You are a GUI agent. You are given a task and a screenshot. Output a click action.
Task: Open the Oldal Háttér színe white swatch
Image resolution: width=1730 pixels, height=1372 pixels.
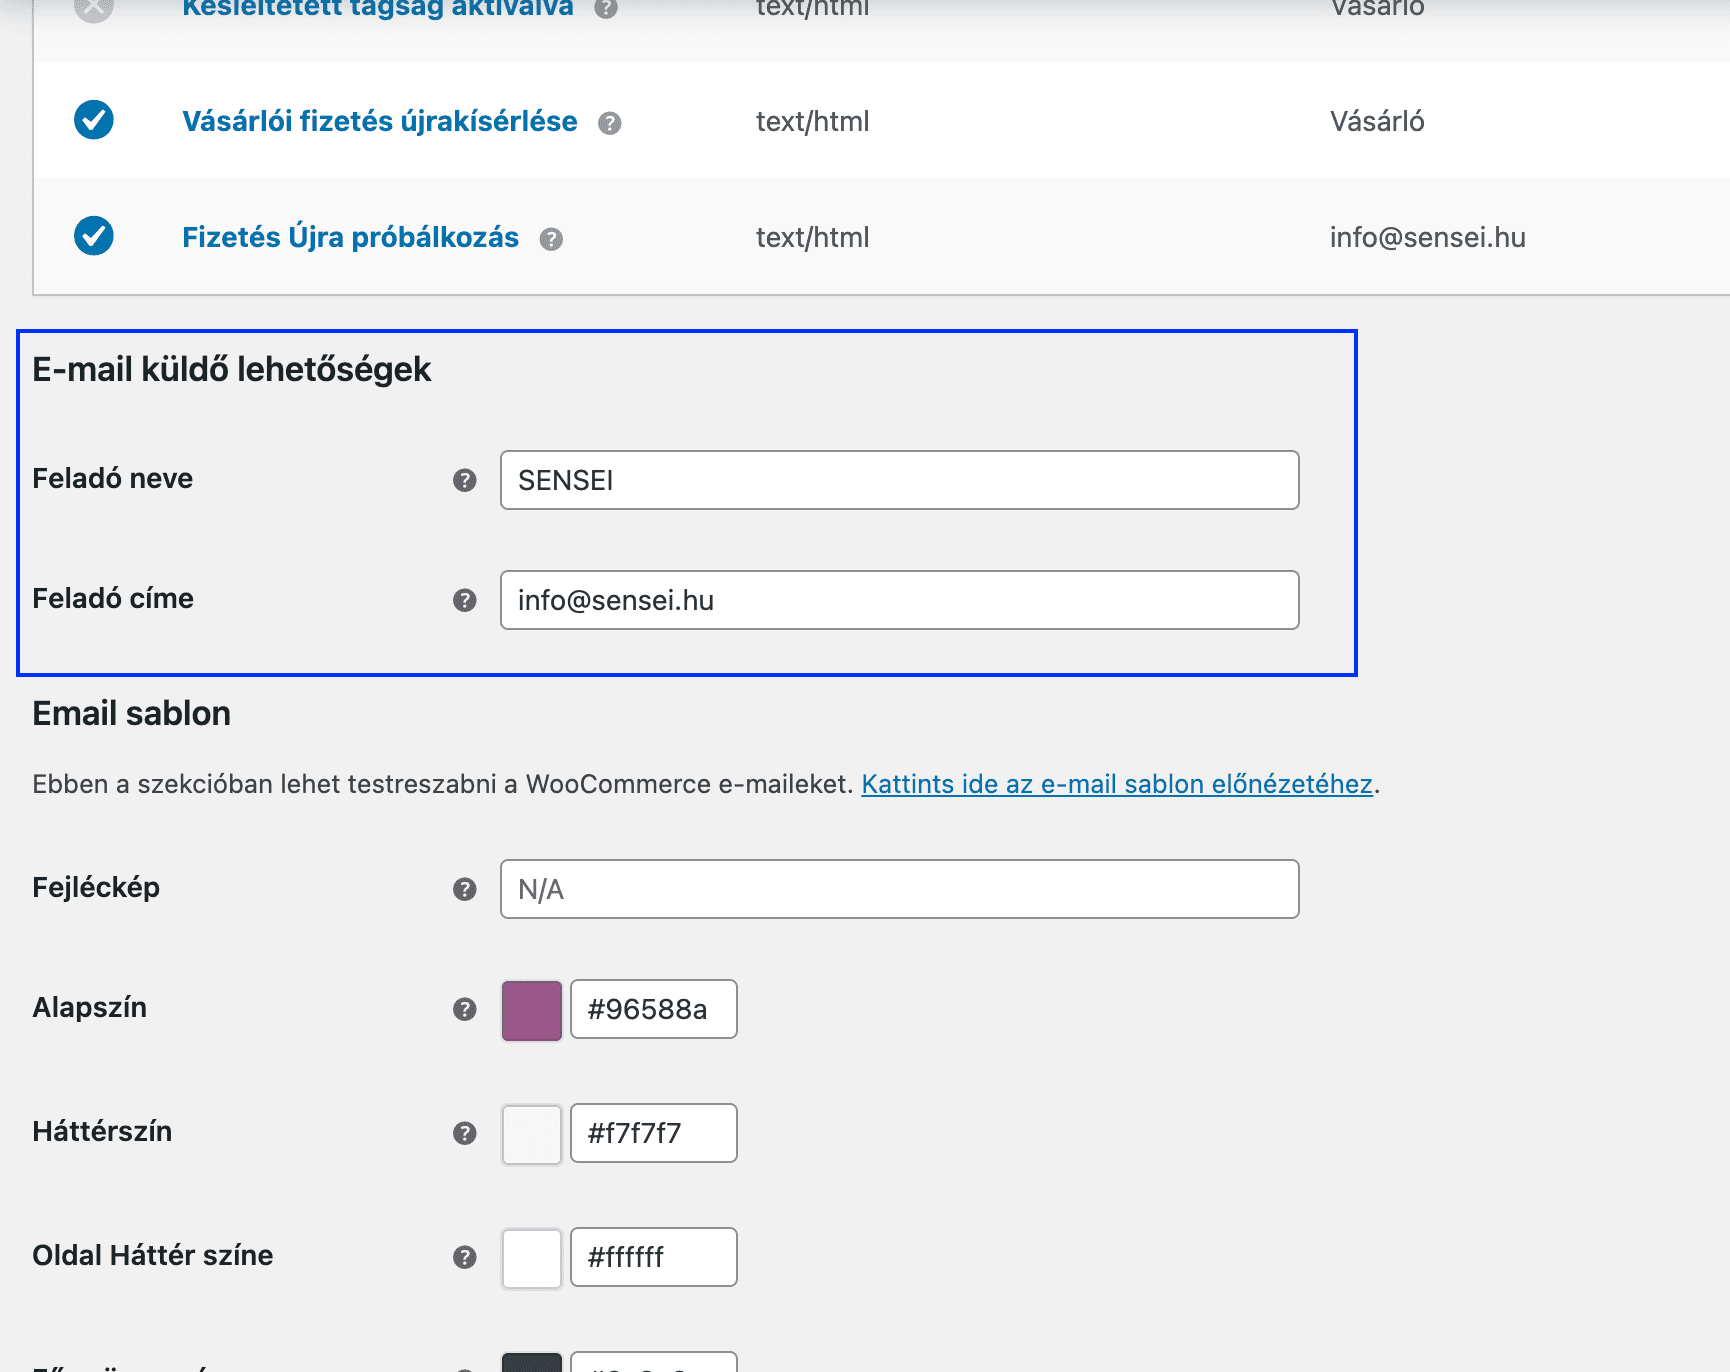(532, 1258)
